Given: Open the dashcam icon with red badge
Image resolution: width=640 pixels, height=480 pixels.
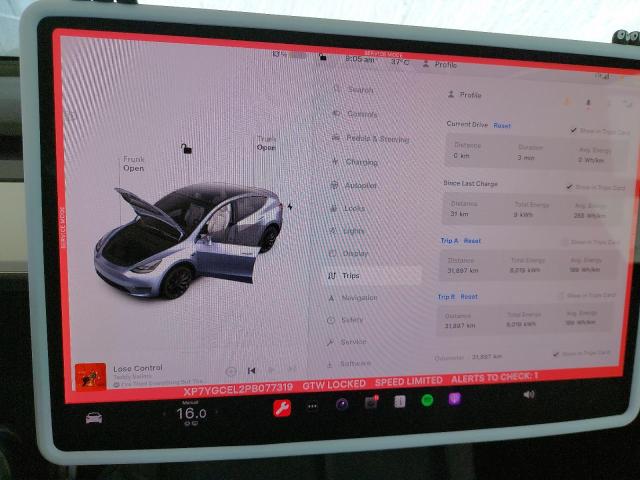Looking at the screenshot, I should point(371,402).
